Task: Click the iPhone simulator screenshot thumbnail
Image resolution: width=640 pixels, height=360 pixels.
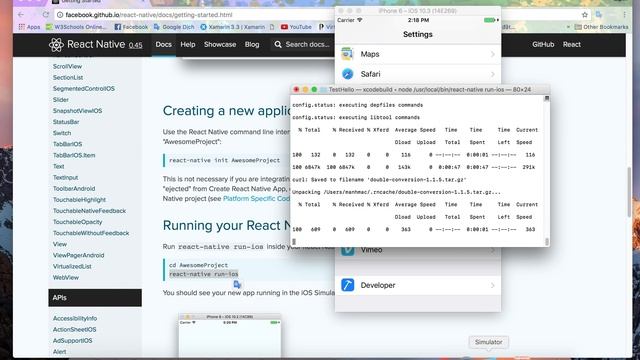Action: [230, 336]
